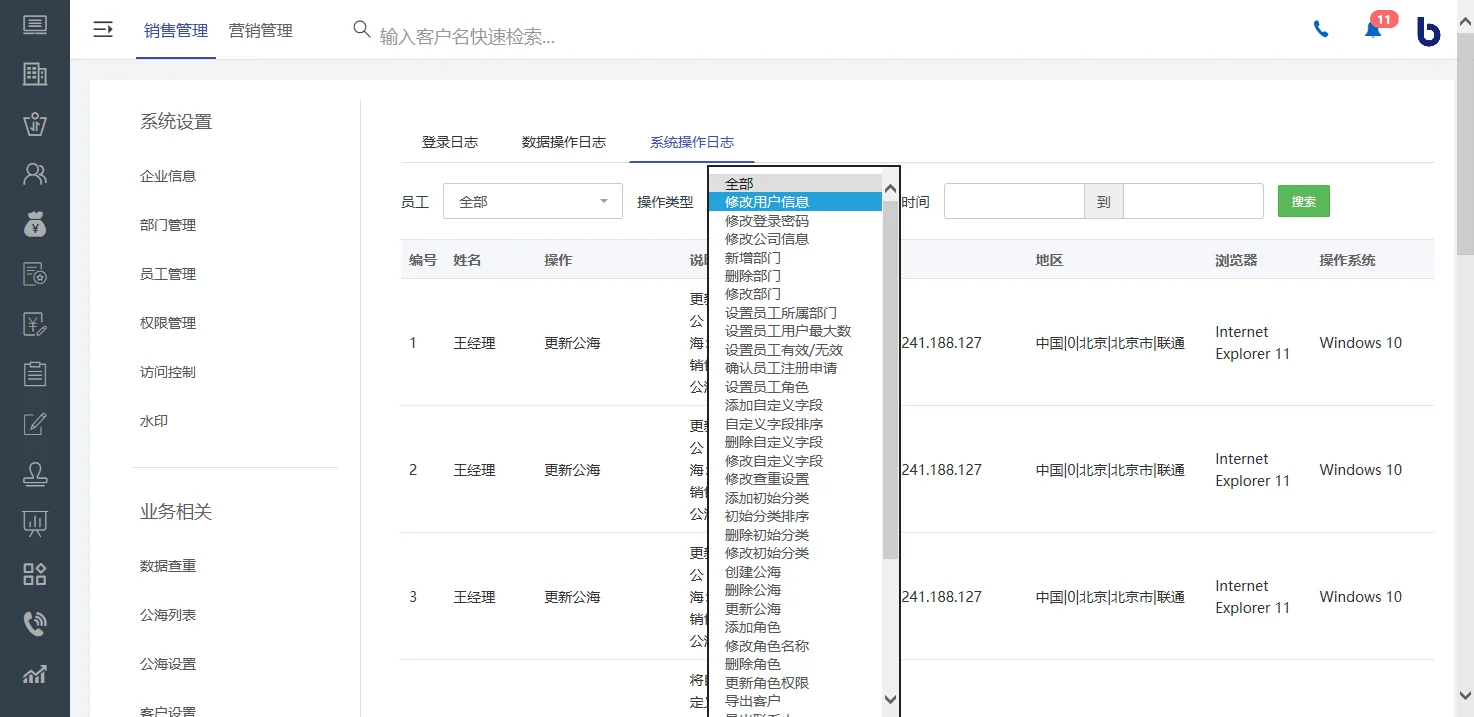Click the green 搜索 button
The image size is (1474, 717).
[x=1303, y=201]
